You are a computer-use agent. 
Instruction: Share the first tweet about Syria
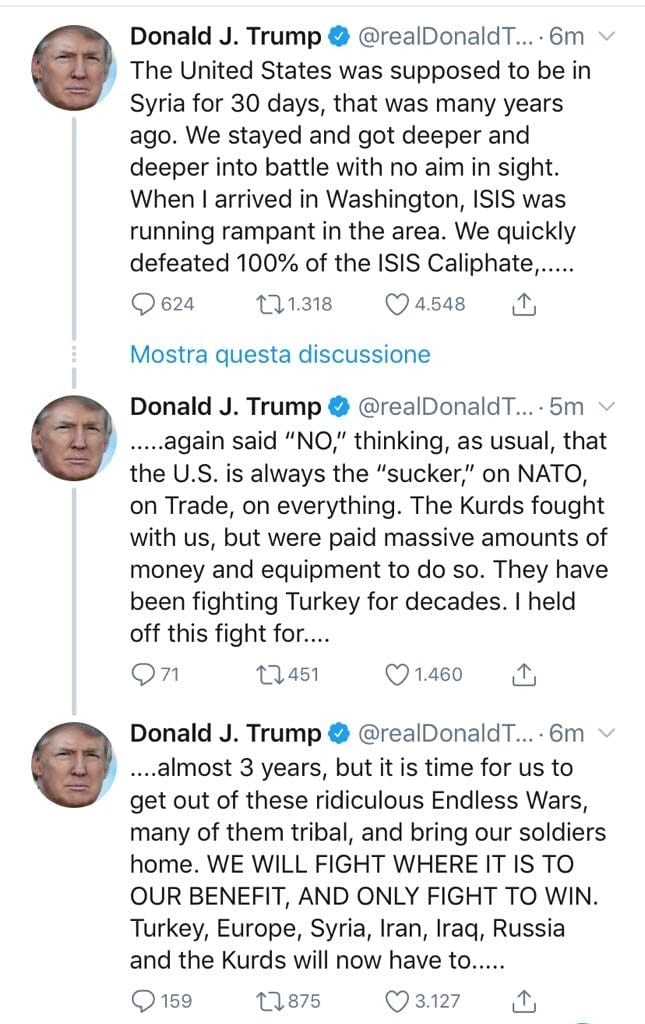(523, 304)
